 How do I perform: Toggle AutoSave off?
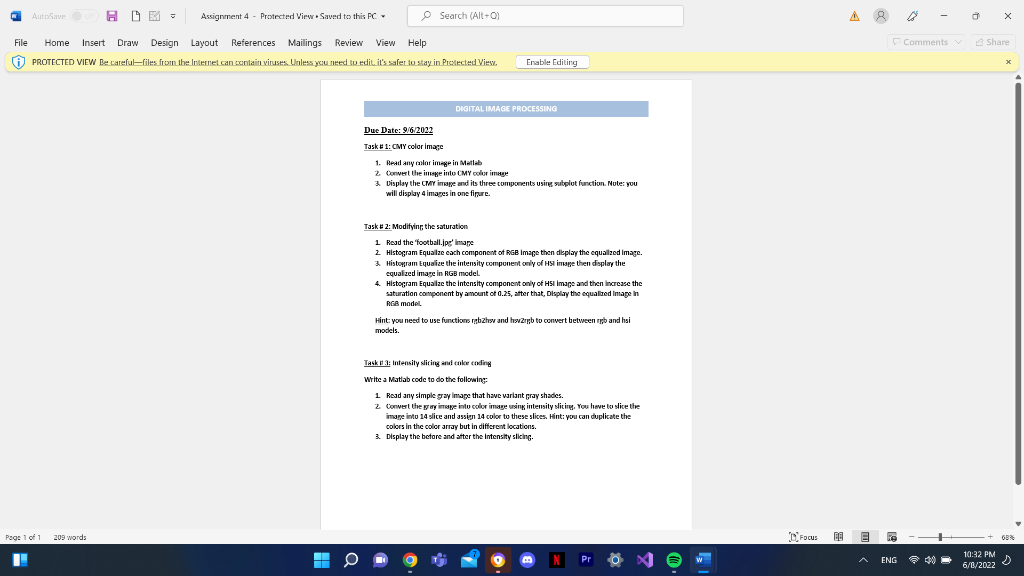(81, 15)
